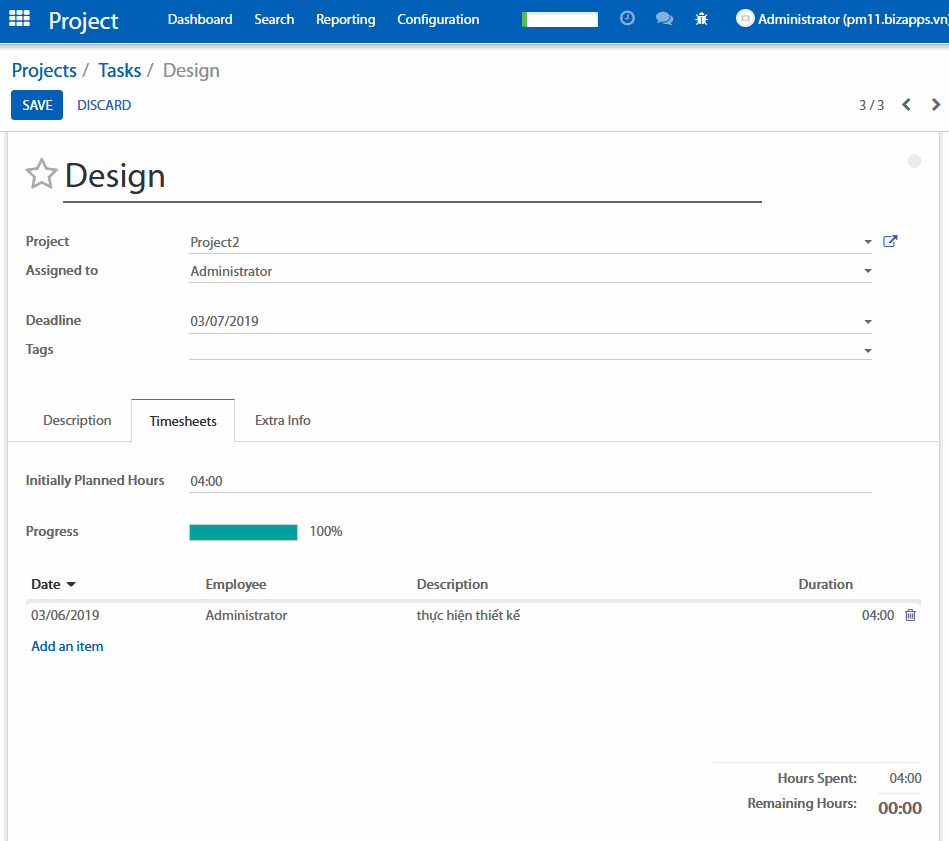Click the Initially Planned Hours field
Image resolution: width=949 pixels, height=841 pixels.
(530, 481)
